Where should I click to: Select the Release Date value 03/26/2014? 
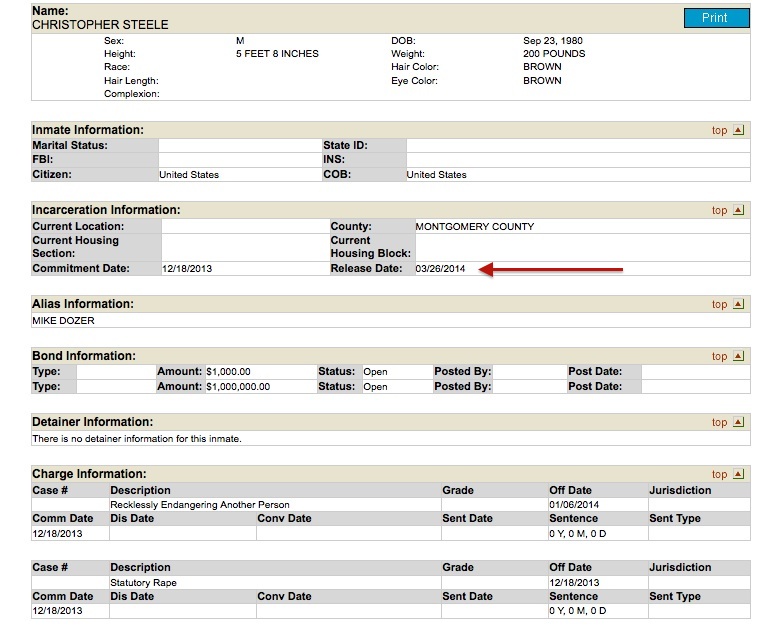440,269
